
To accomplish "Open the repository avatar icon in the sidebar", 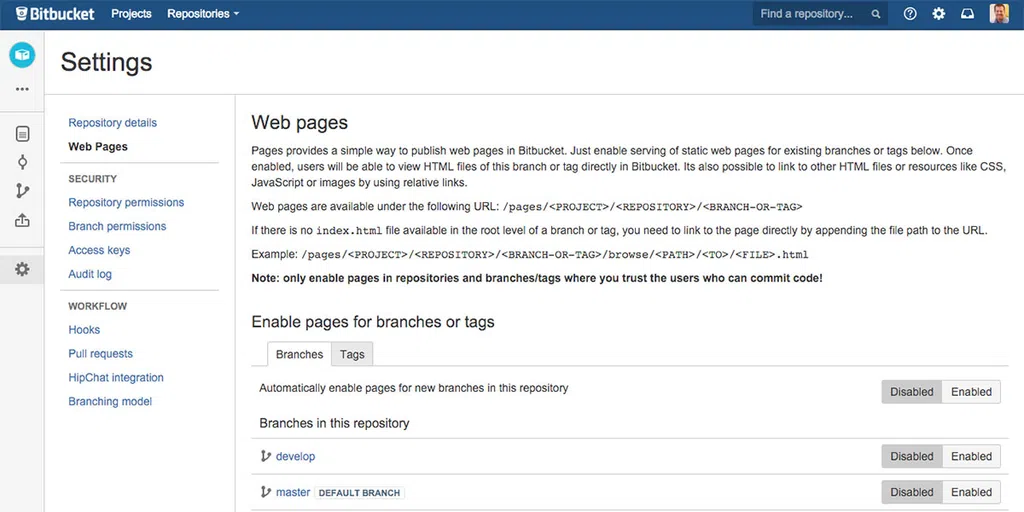I will [22, 55].
